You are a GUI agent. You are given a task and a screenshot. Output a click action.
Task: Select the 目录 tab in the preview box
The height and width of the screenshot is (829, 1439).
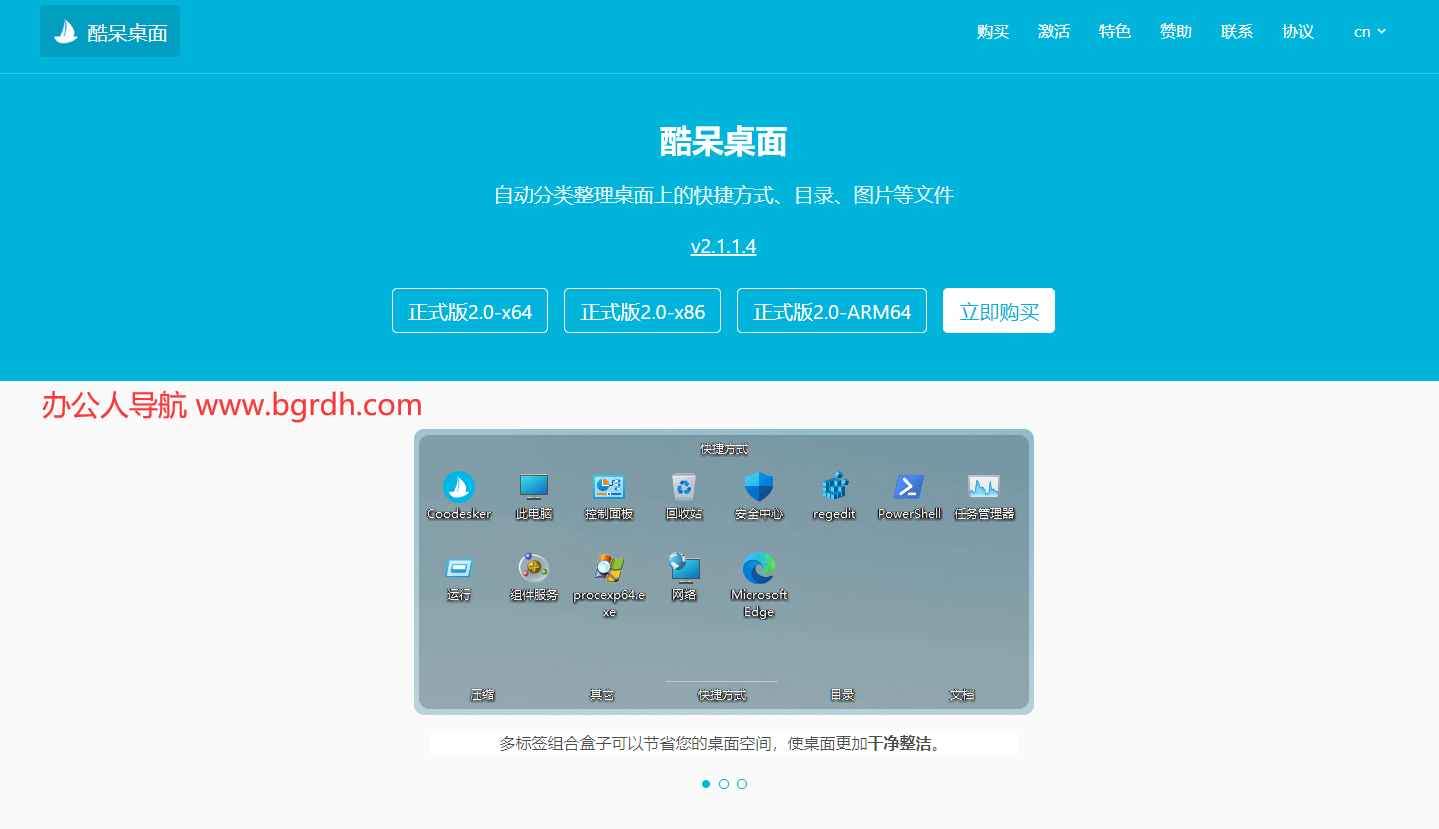[842, 695]
